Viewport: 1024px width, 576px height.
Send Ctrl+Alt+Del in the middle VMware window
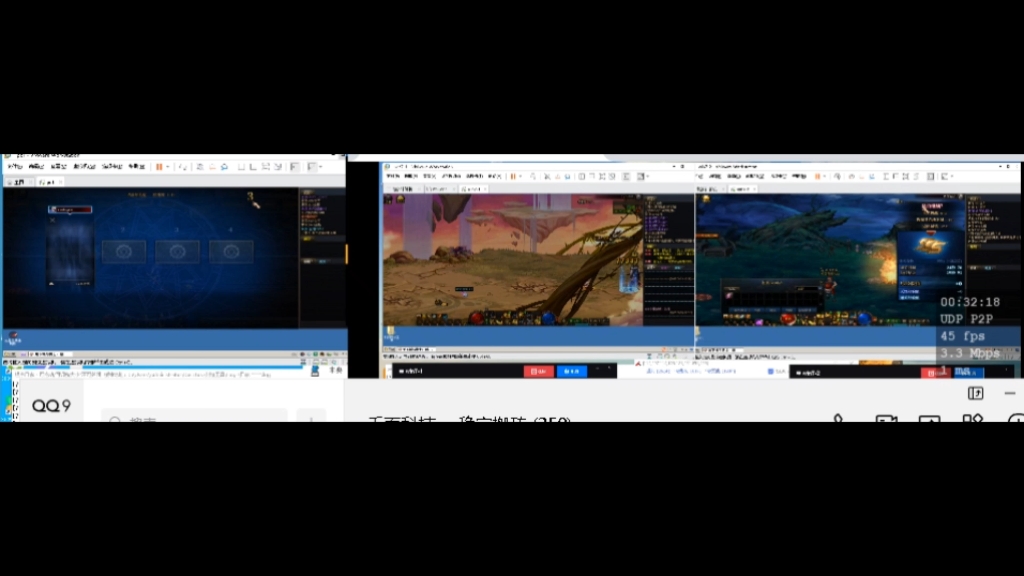tap(534, 176)
